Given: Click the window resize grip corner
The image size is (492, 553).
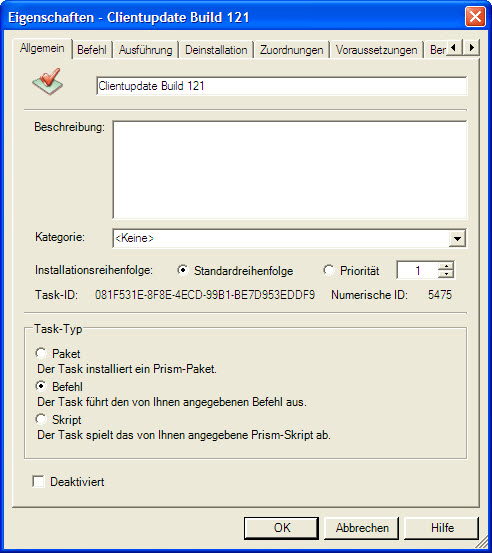Looking at the screenshot, I should click(483, 543).
